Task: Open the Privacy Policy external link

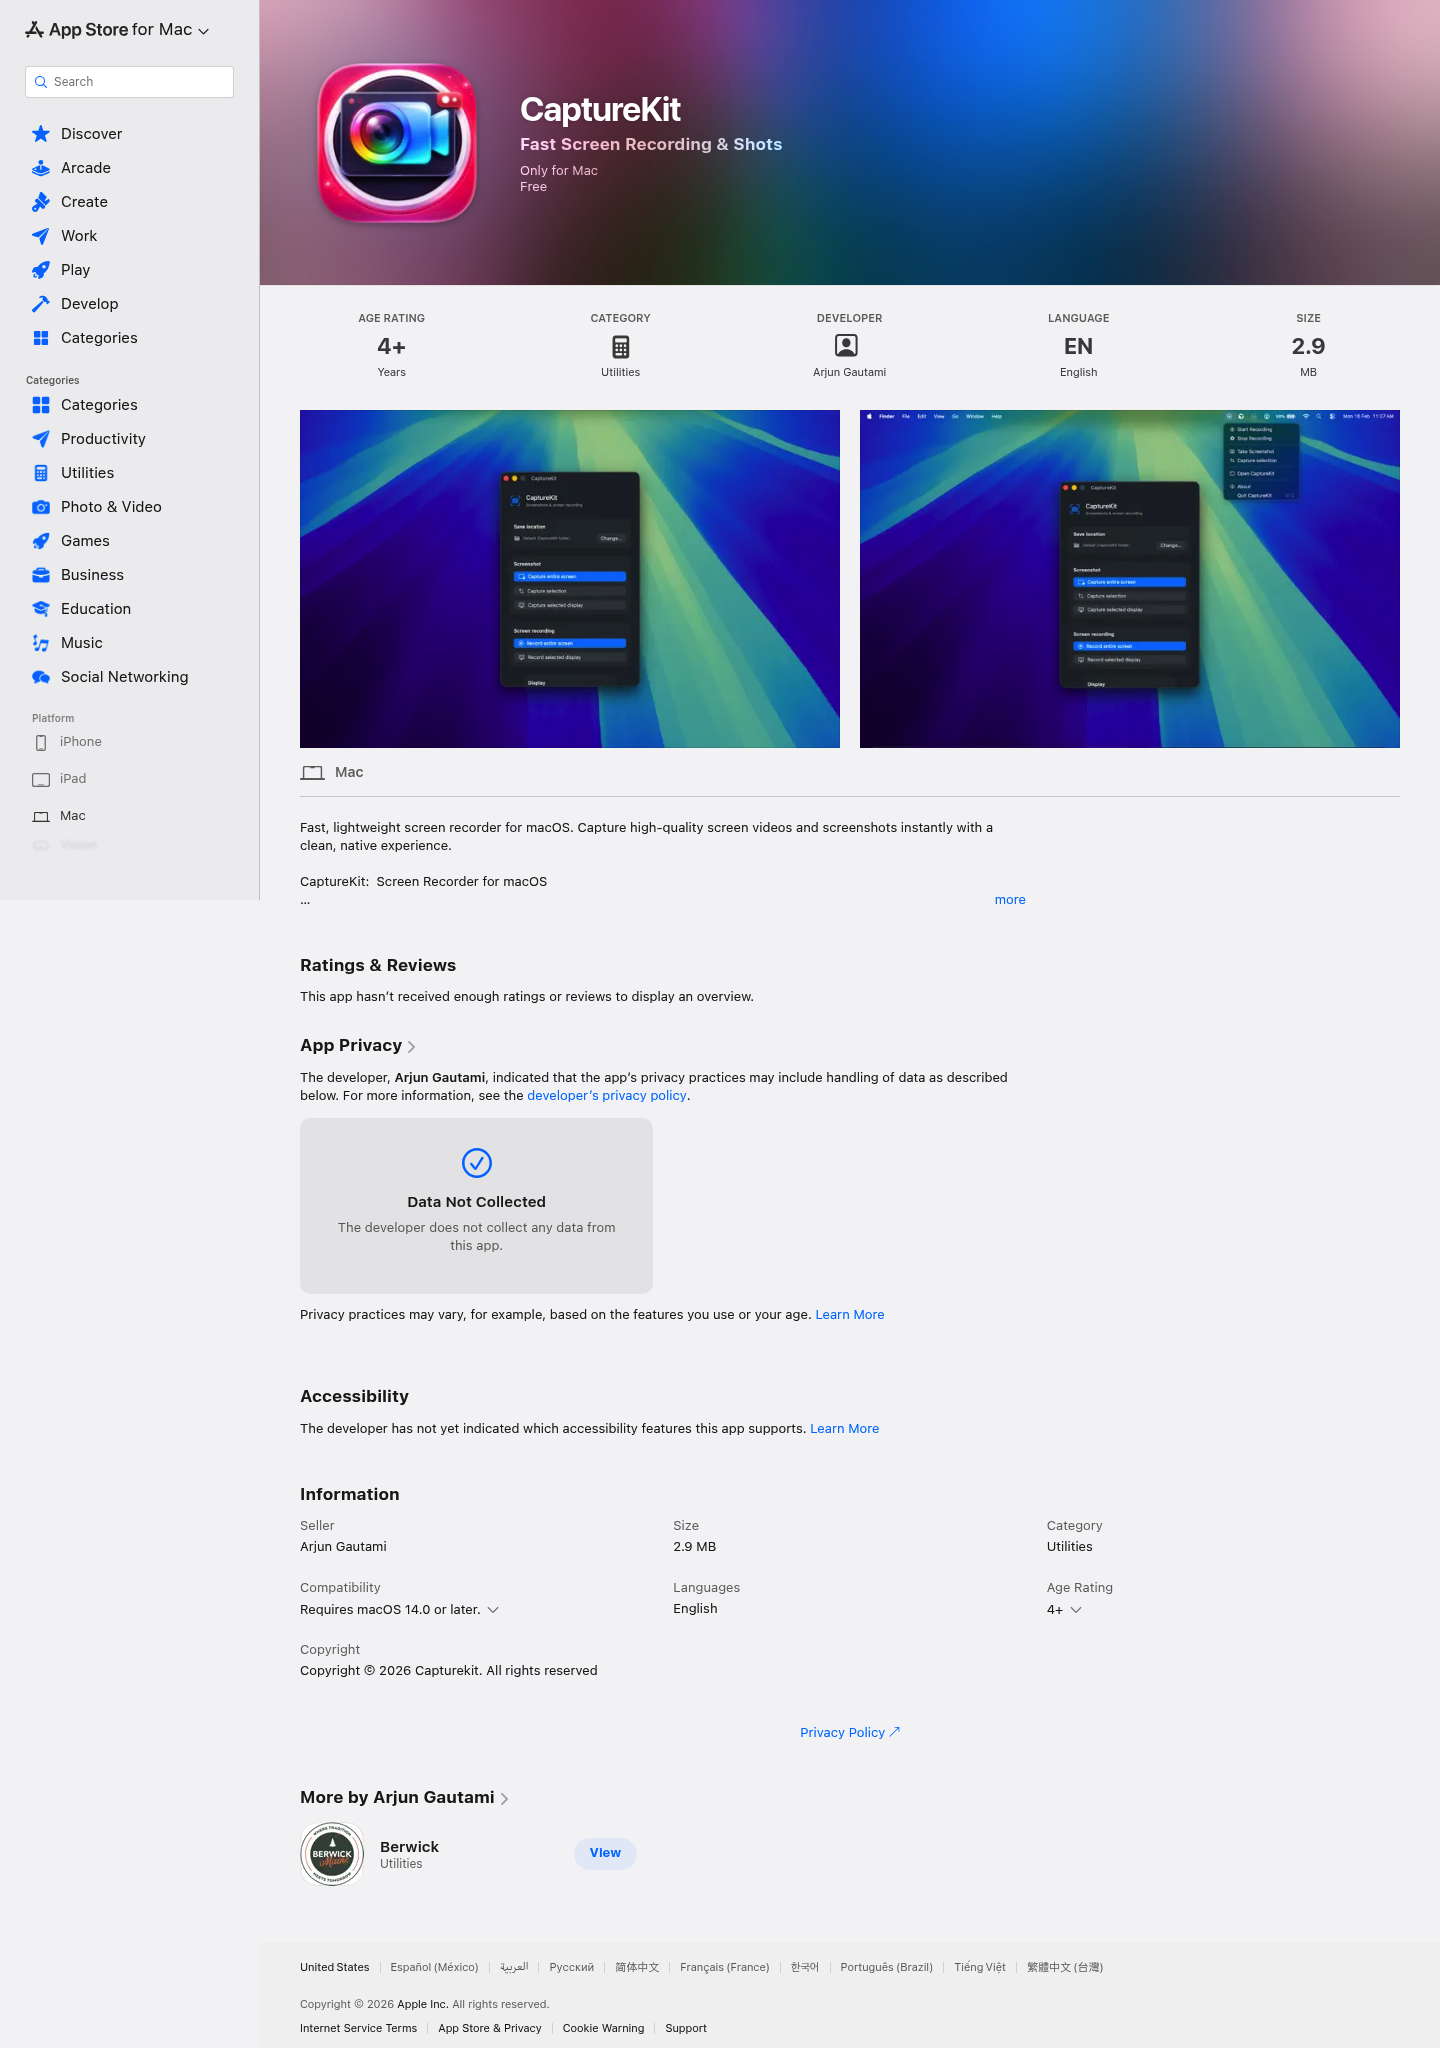Action: [850, 1733]
